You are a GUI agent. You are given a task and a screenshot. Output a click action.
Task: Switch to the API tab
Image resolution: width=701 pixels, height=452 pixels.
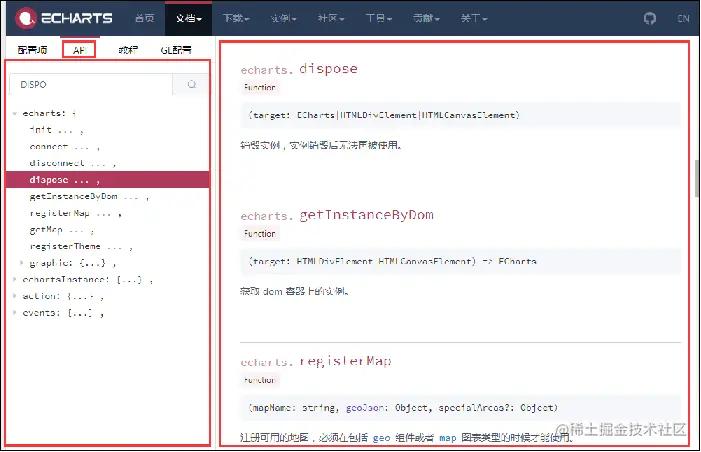coord(79,50)
